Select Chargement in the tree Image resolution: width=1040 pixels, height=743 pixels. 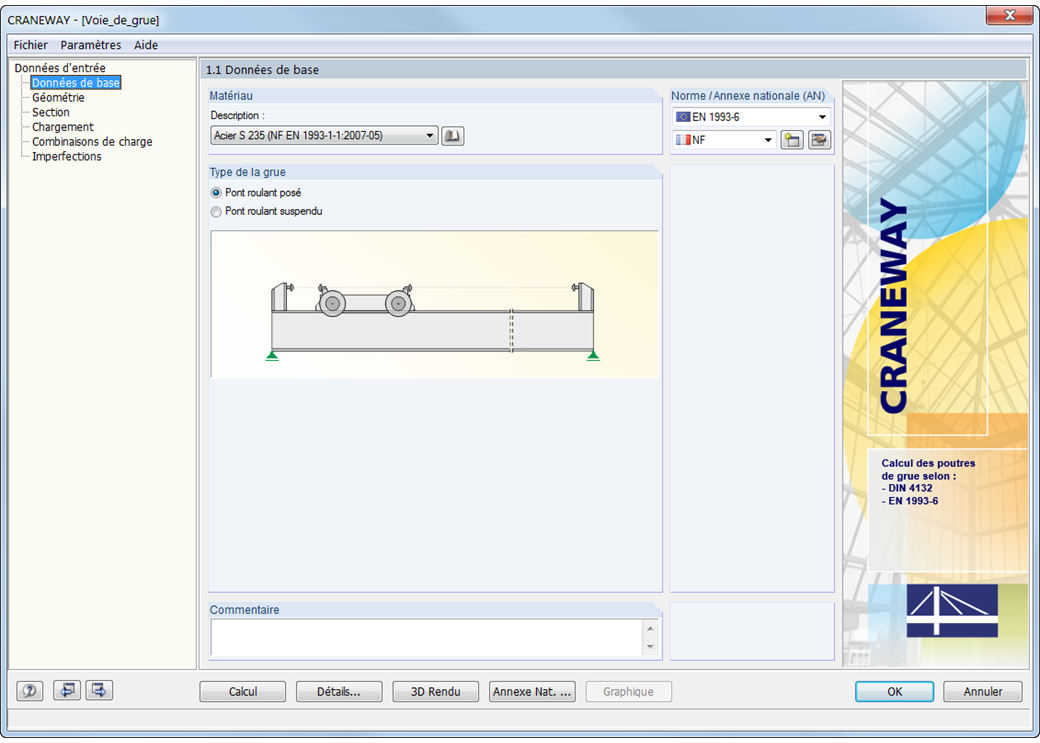(x=63, y=127)
